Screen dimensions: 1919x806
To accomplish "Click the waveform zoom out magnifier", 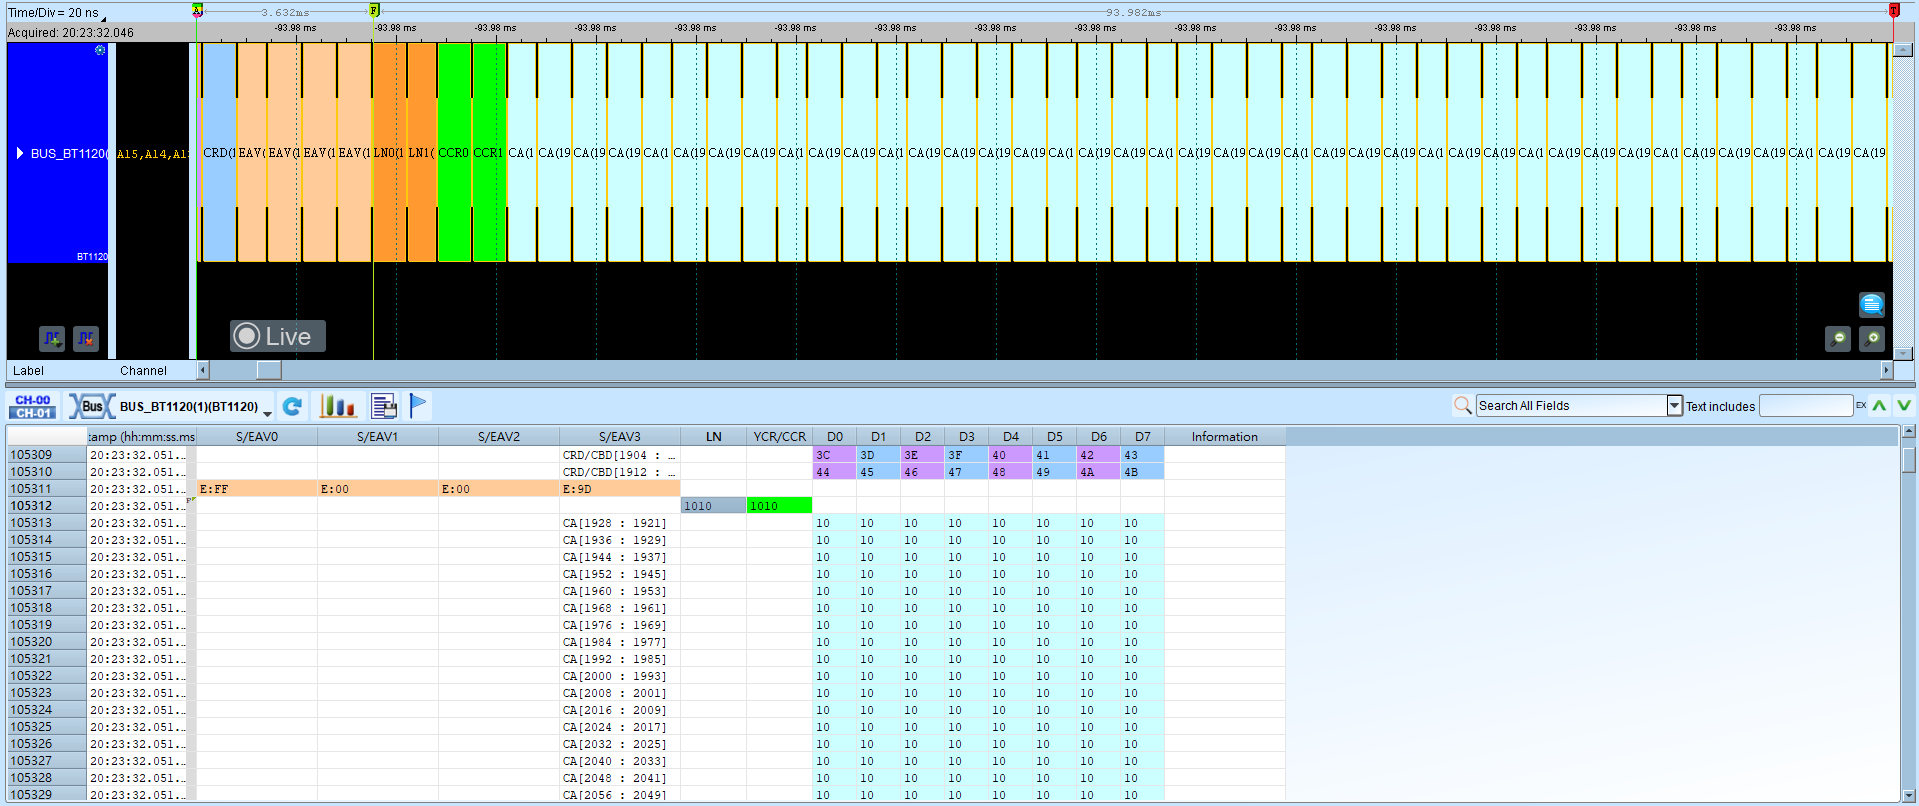I will [1837, 339].
